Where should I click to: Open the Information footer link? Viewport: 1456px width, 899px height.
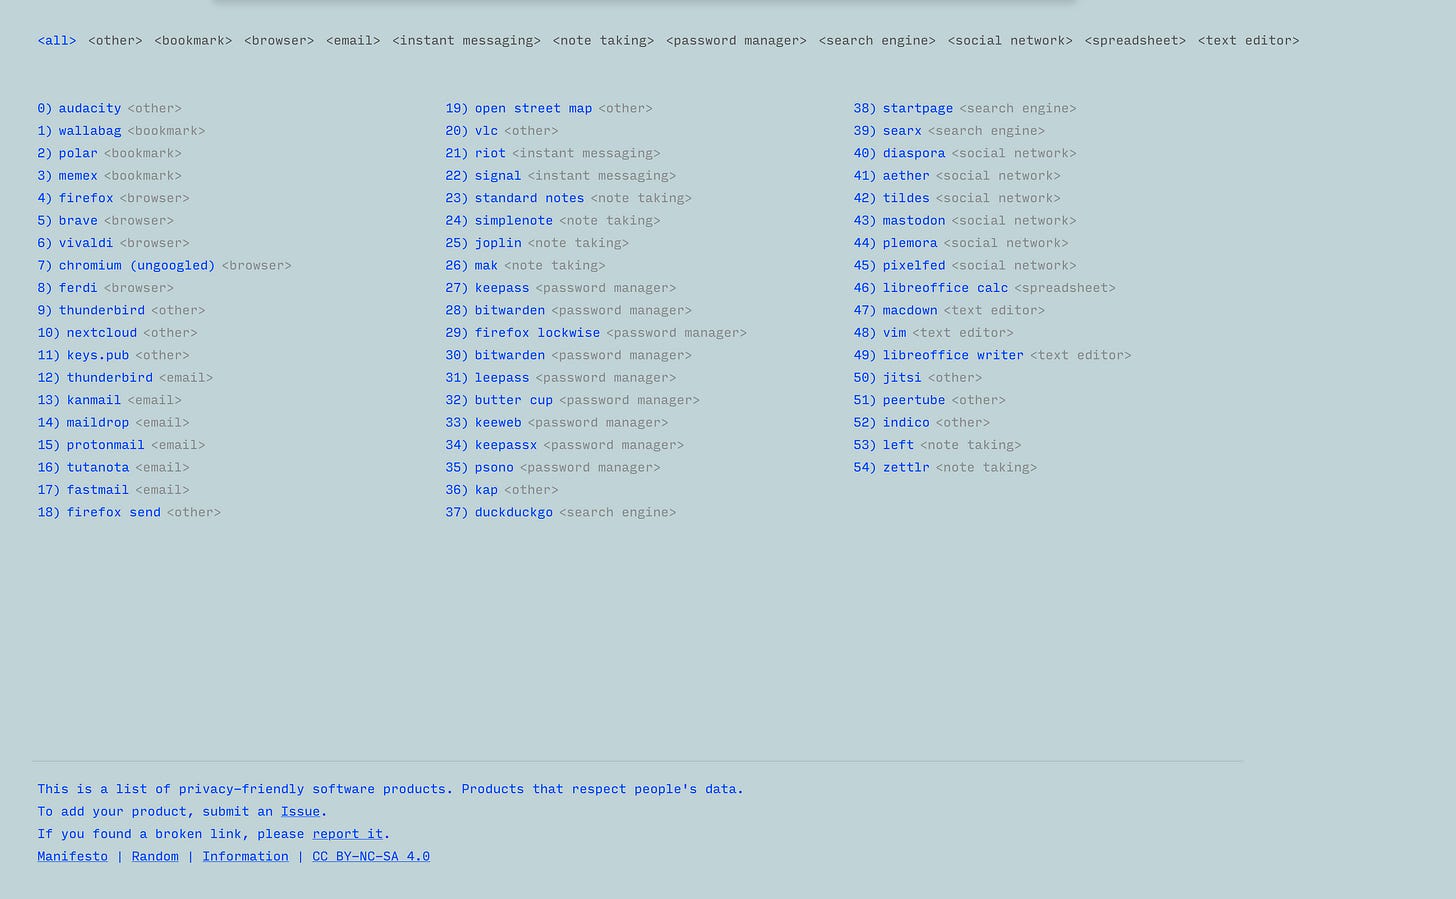pos(245,857)
